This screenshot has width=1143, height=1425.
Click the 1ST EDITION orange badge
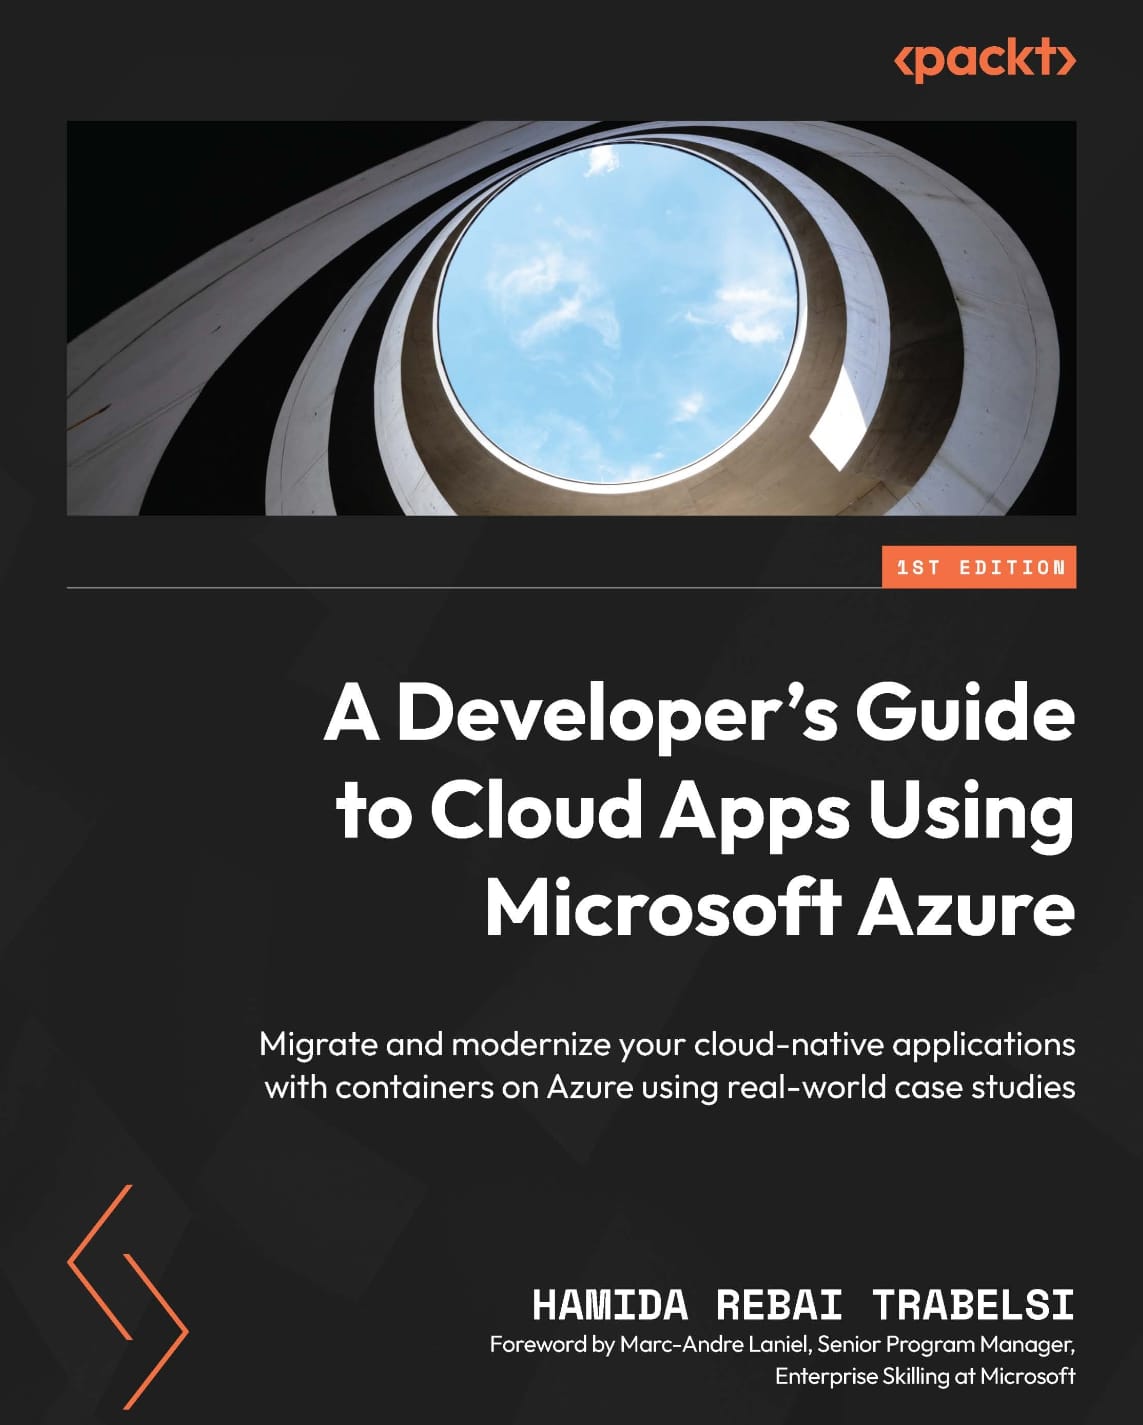tap(979, 567)
